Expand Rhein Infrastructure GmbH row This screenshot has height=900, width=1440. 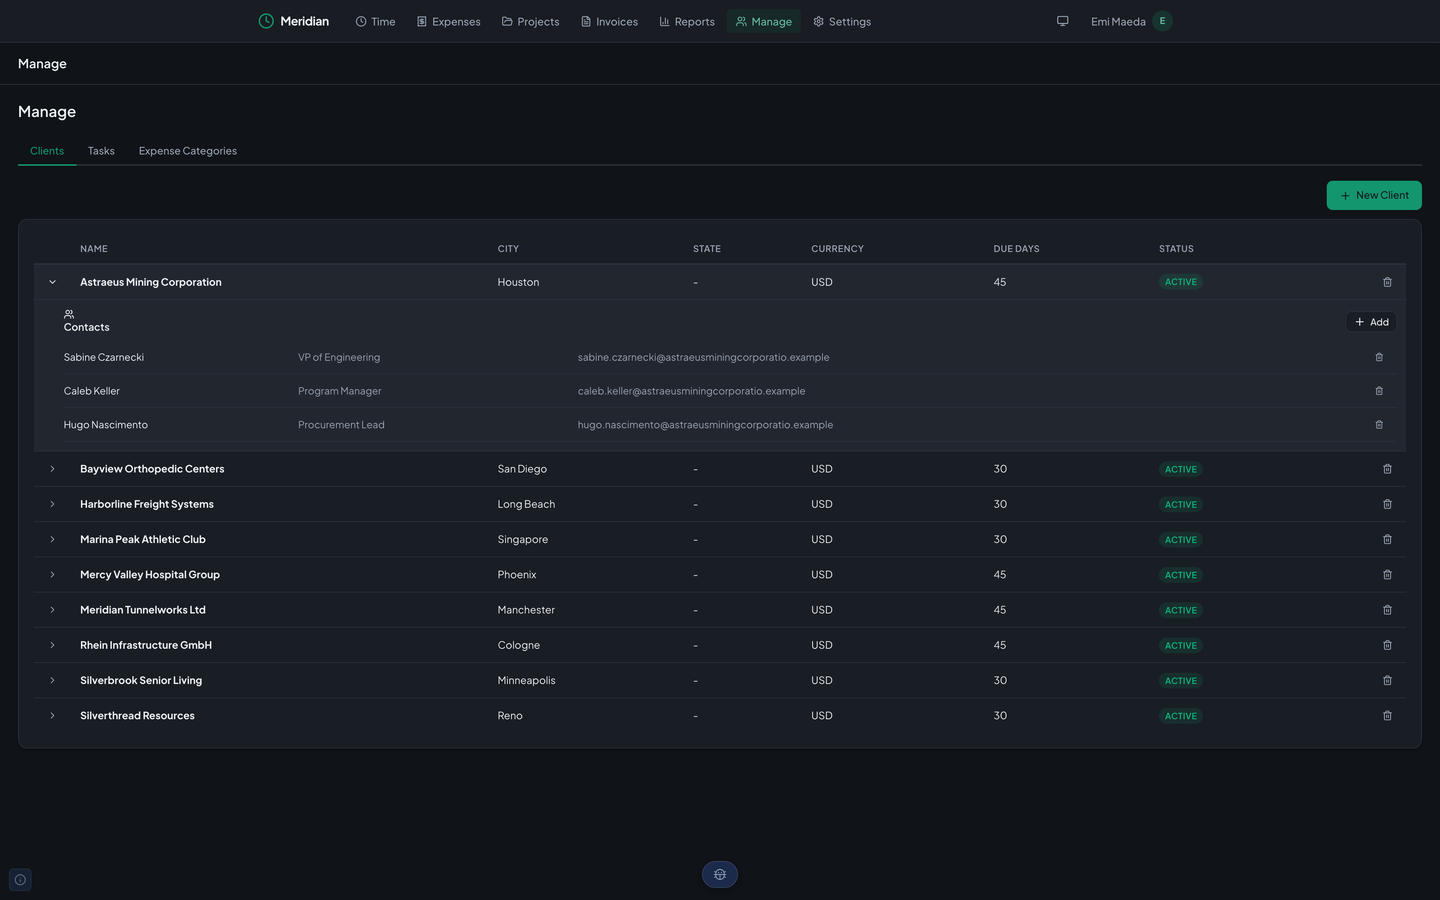pos(53,645)
